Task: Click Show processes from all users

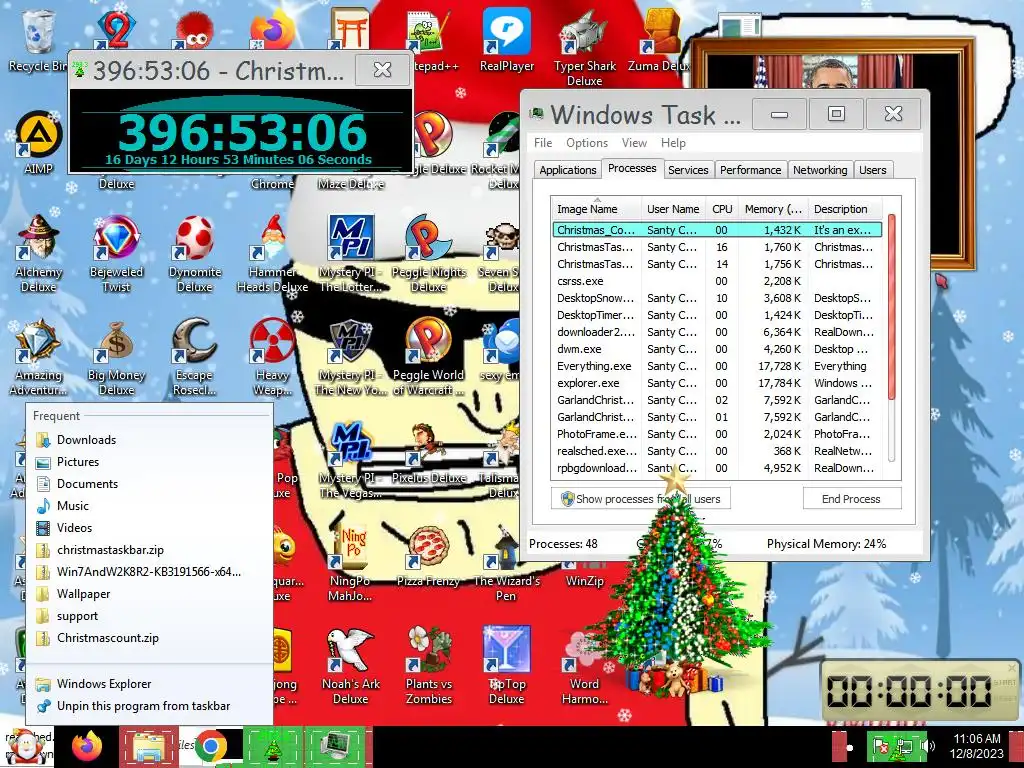Action: (x=641, y=499)
